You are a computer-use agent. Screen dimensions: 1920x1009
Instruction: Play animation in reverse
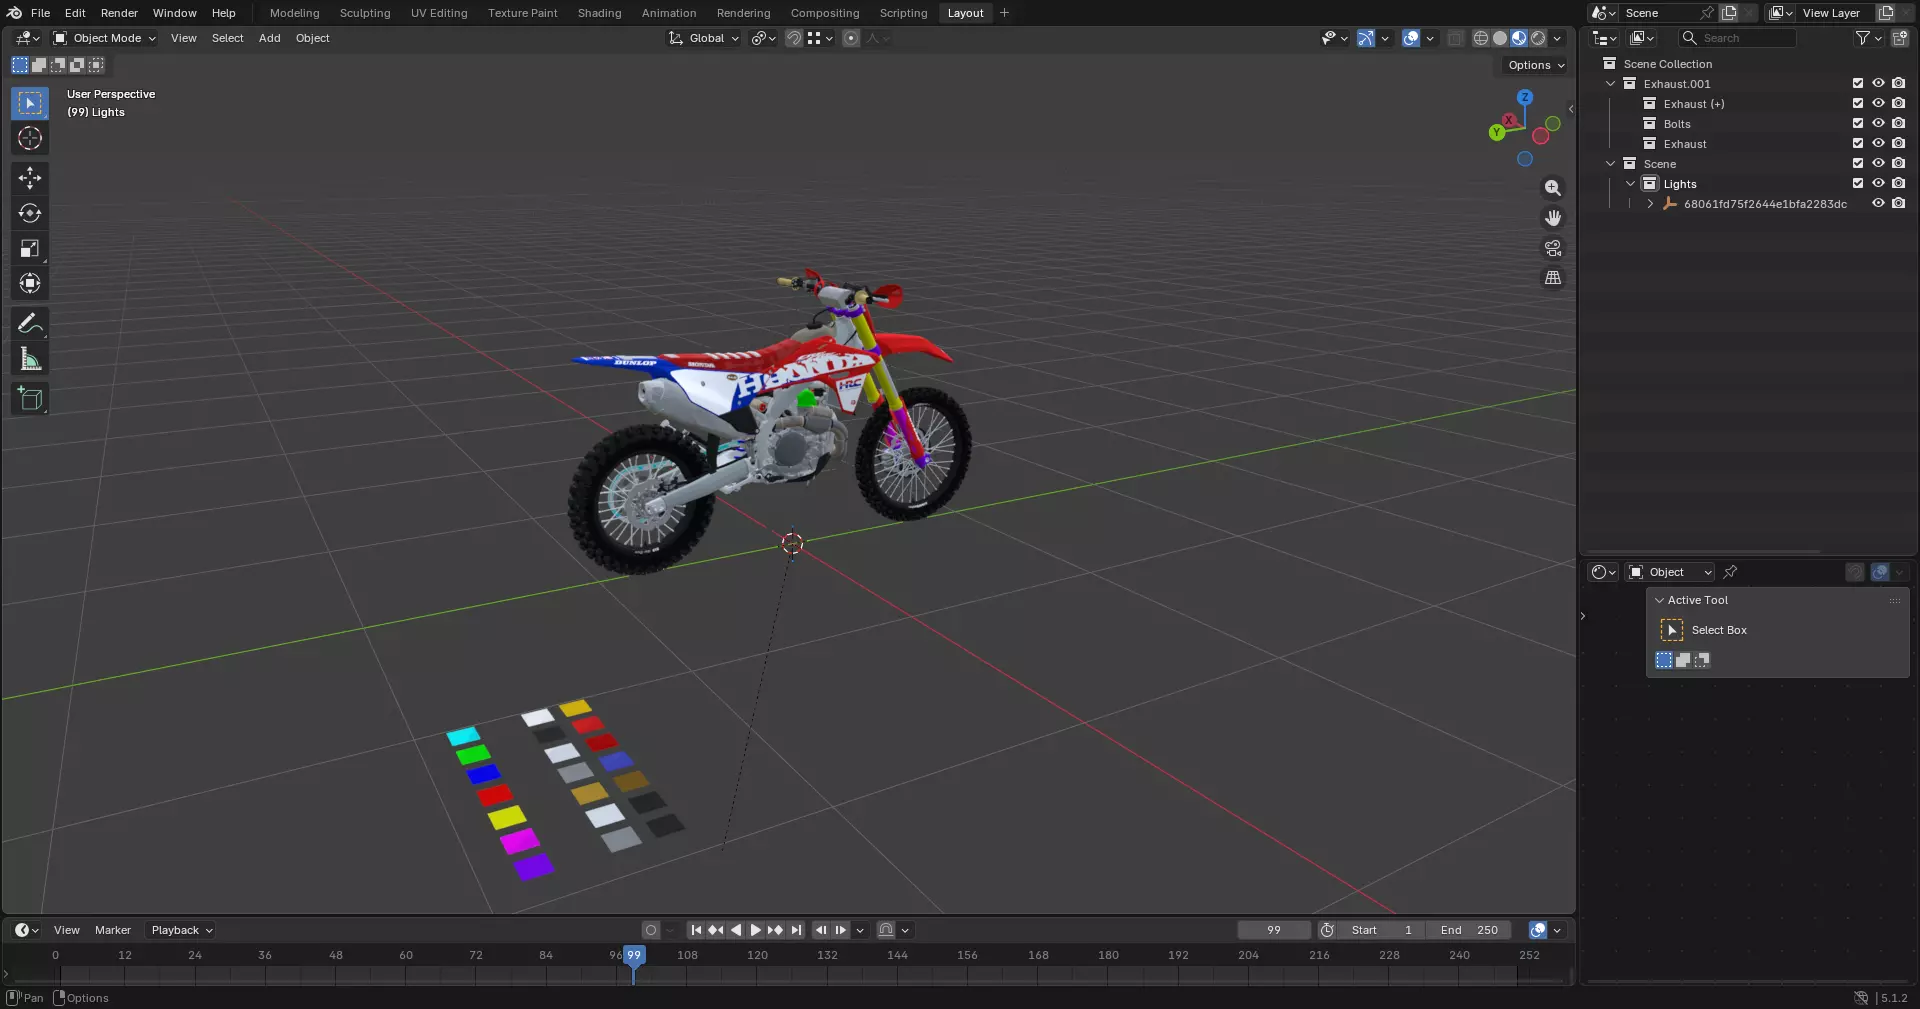coord(736,930)
